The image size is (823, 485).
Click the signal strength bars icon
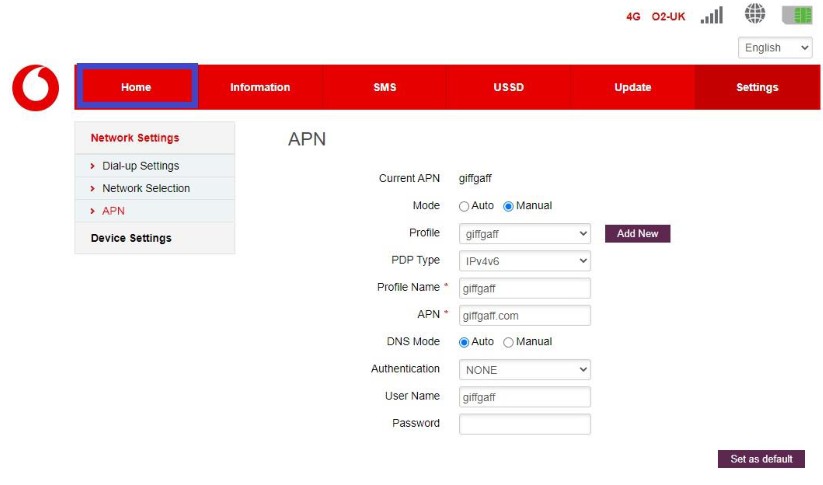(x=711, y=15)
